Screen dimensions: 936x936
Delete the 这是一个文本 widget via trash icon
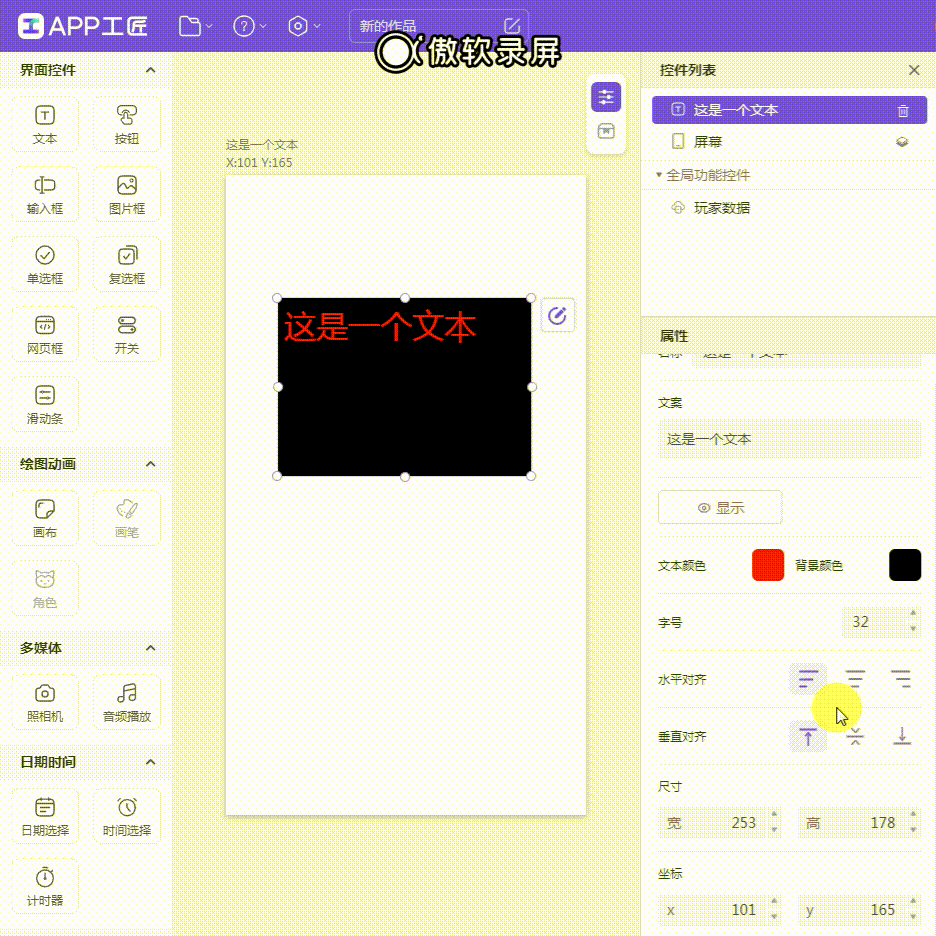[x=903, y=110]
